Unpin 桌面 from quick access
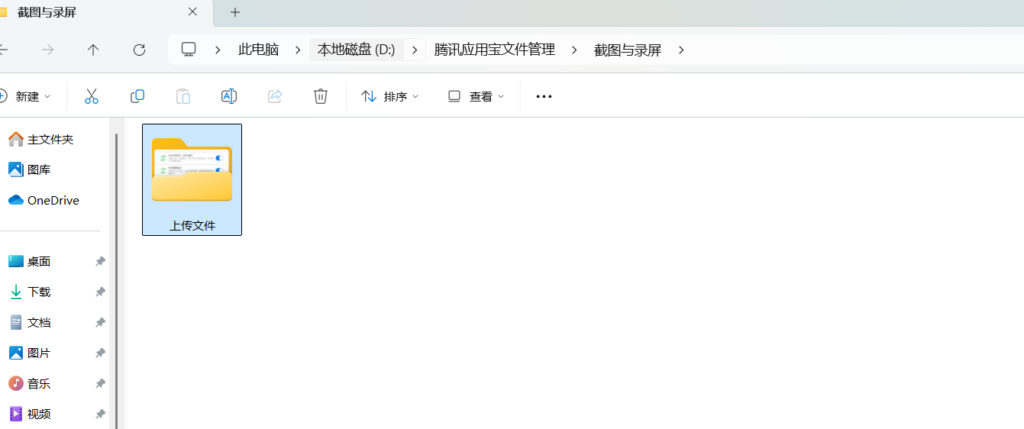 tap(100, 262)
